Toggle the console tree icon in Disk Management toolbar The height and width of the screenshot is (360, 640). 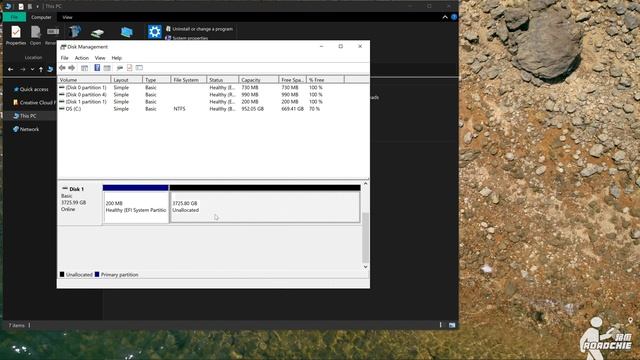point(84,68)
